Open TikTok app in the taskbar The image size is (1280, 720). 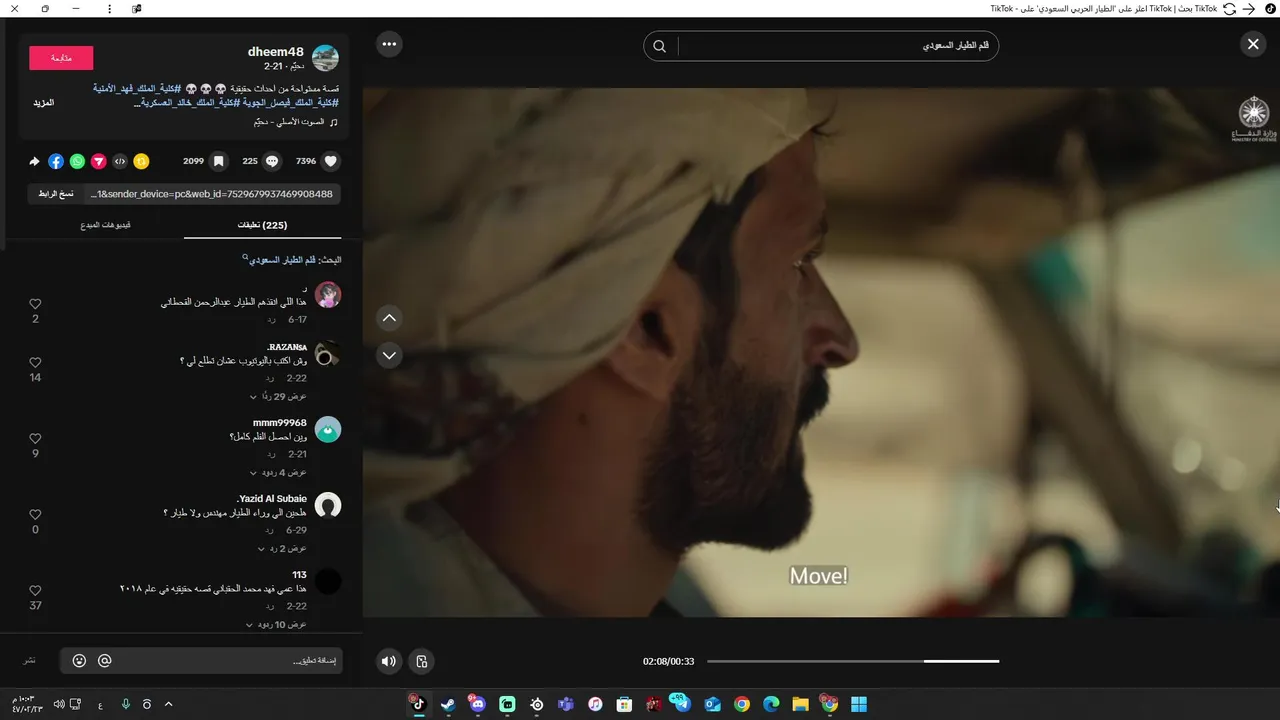(x=418, y=704)
